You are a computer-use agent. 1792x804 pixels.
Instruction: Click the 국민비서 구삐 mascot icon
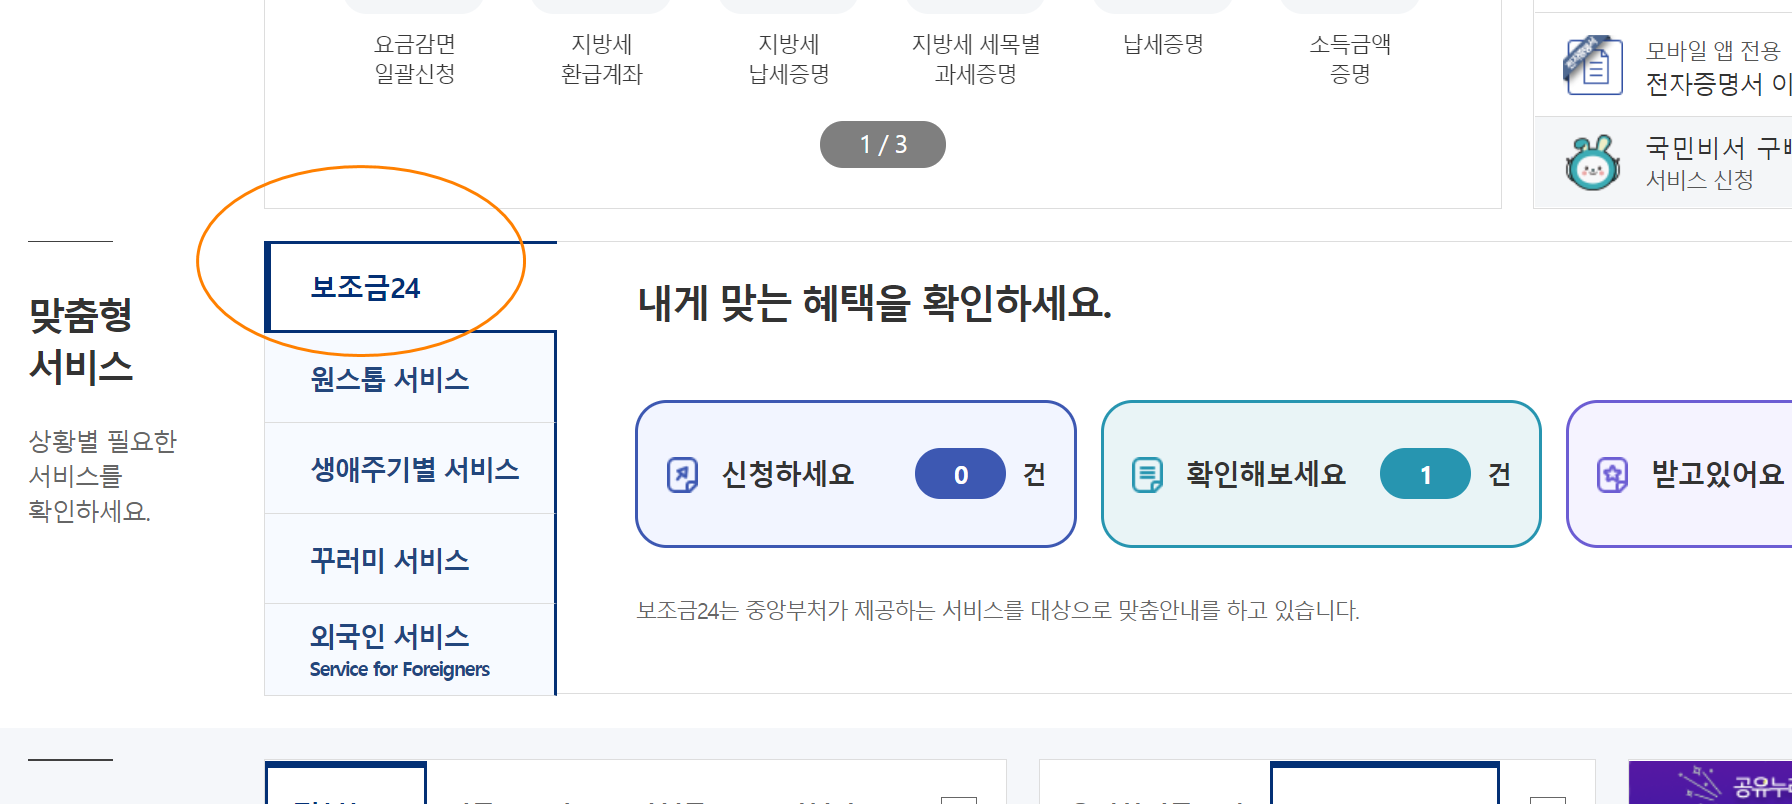(x=1592, y=163)
